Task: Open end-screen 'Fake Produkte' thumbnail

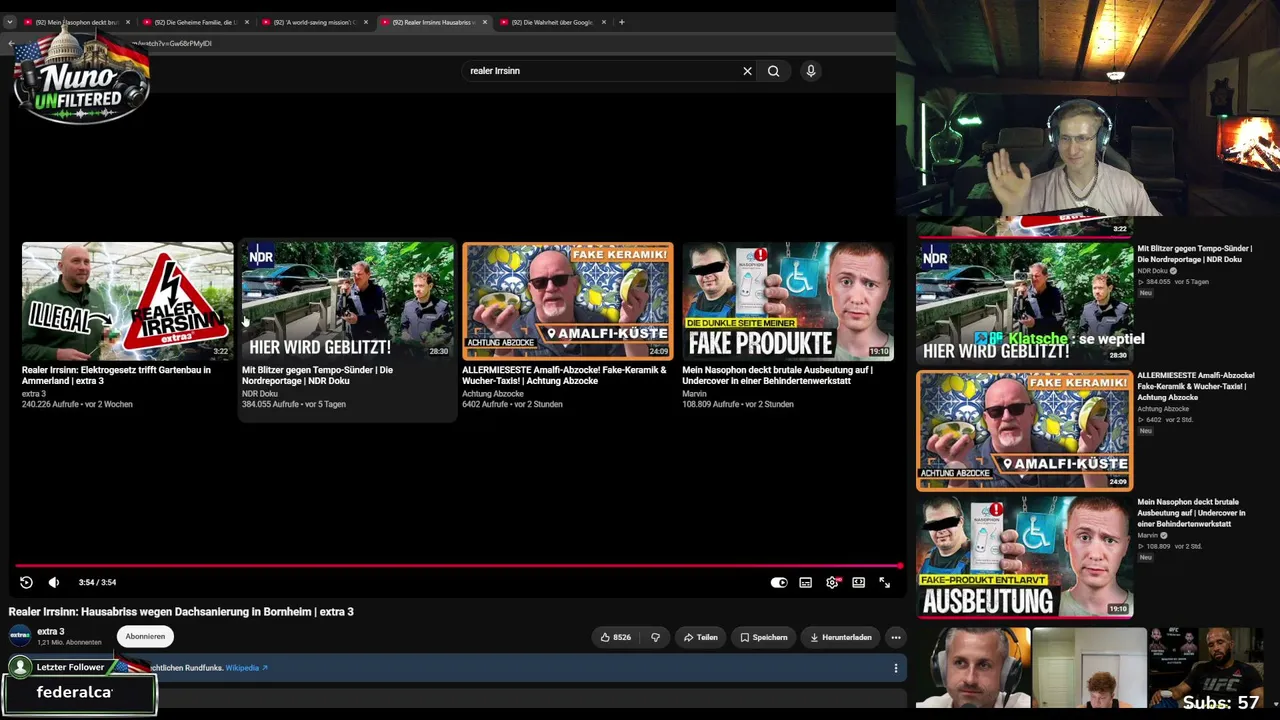Action: pyautogui.click(x=788, y=301)
